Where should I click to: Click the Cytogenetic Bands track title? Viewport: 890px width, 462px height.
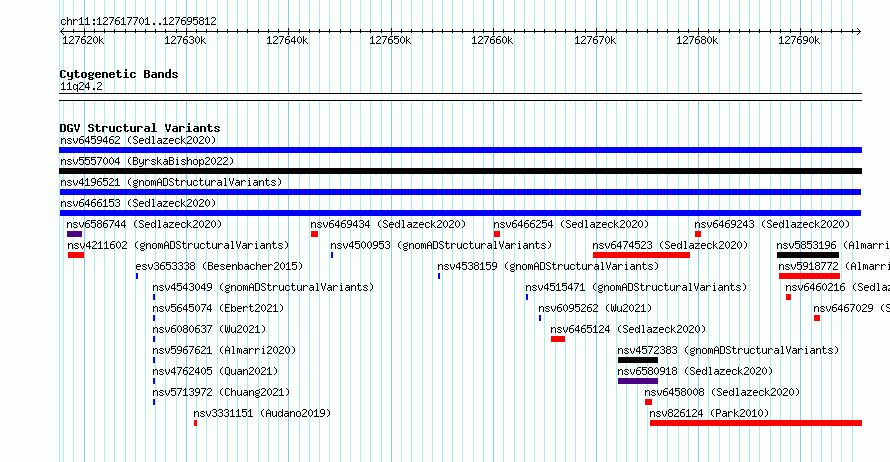point(119,74)
